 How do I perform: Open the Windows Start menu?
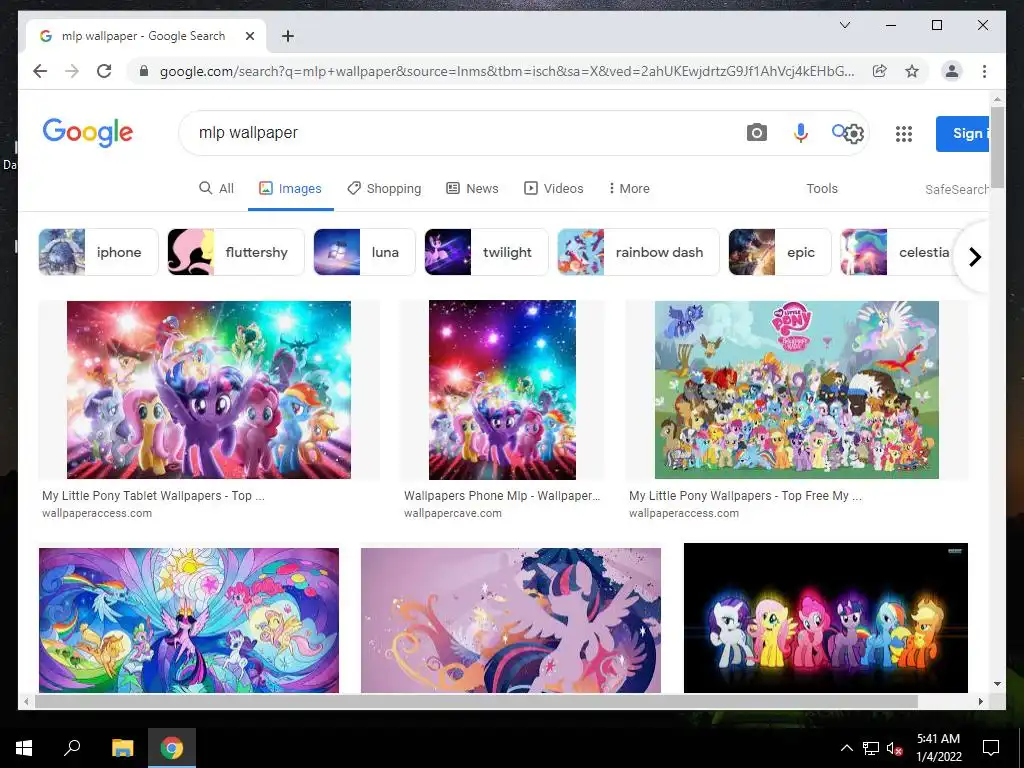tap(24, 748)
